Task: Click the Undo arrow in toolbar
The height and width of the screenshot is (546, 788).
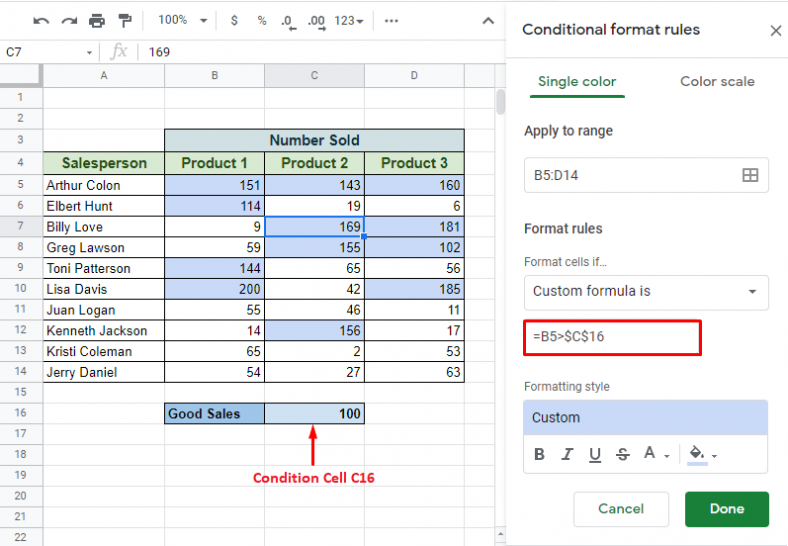Action: click(x=41, y=20)
